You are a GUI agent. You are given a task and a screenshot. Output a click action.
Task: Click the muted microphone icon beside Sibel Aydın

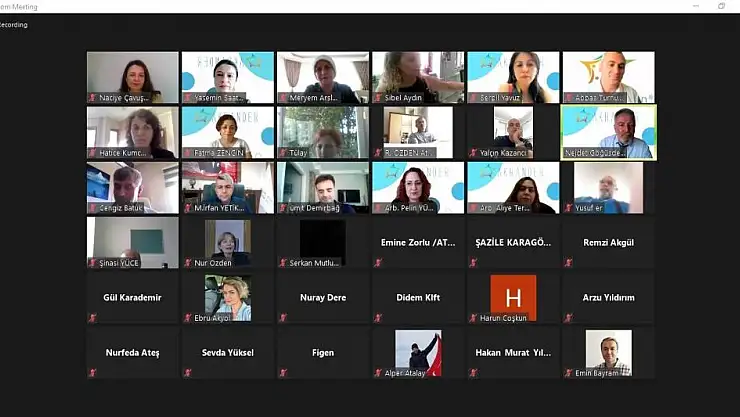pos(378,98)
